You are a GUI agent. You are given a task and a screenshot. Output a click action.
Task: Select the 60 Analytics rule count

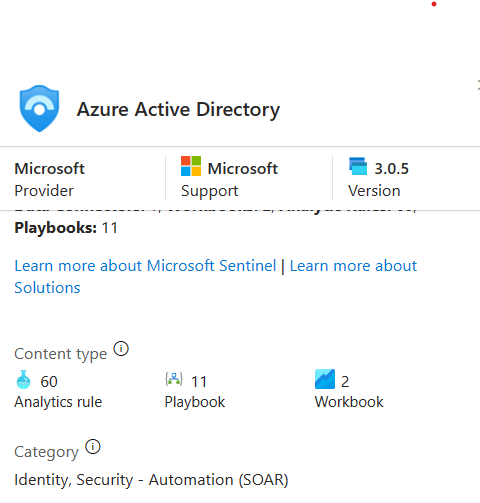coord(49,381)
